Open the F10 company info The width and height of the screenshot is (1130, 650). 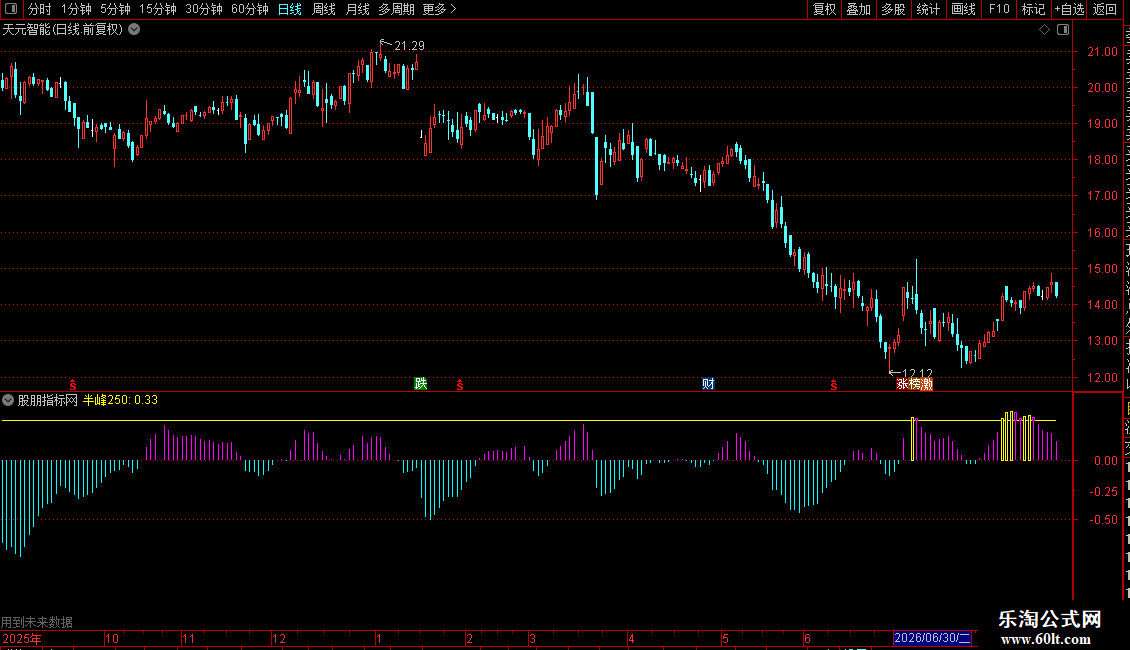click(x=999, y=9)
